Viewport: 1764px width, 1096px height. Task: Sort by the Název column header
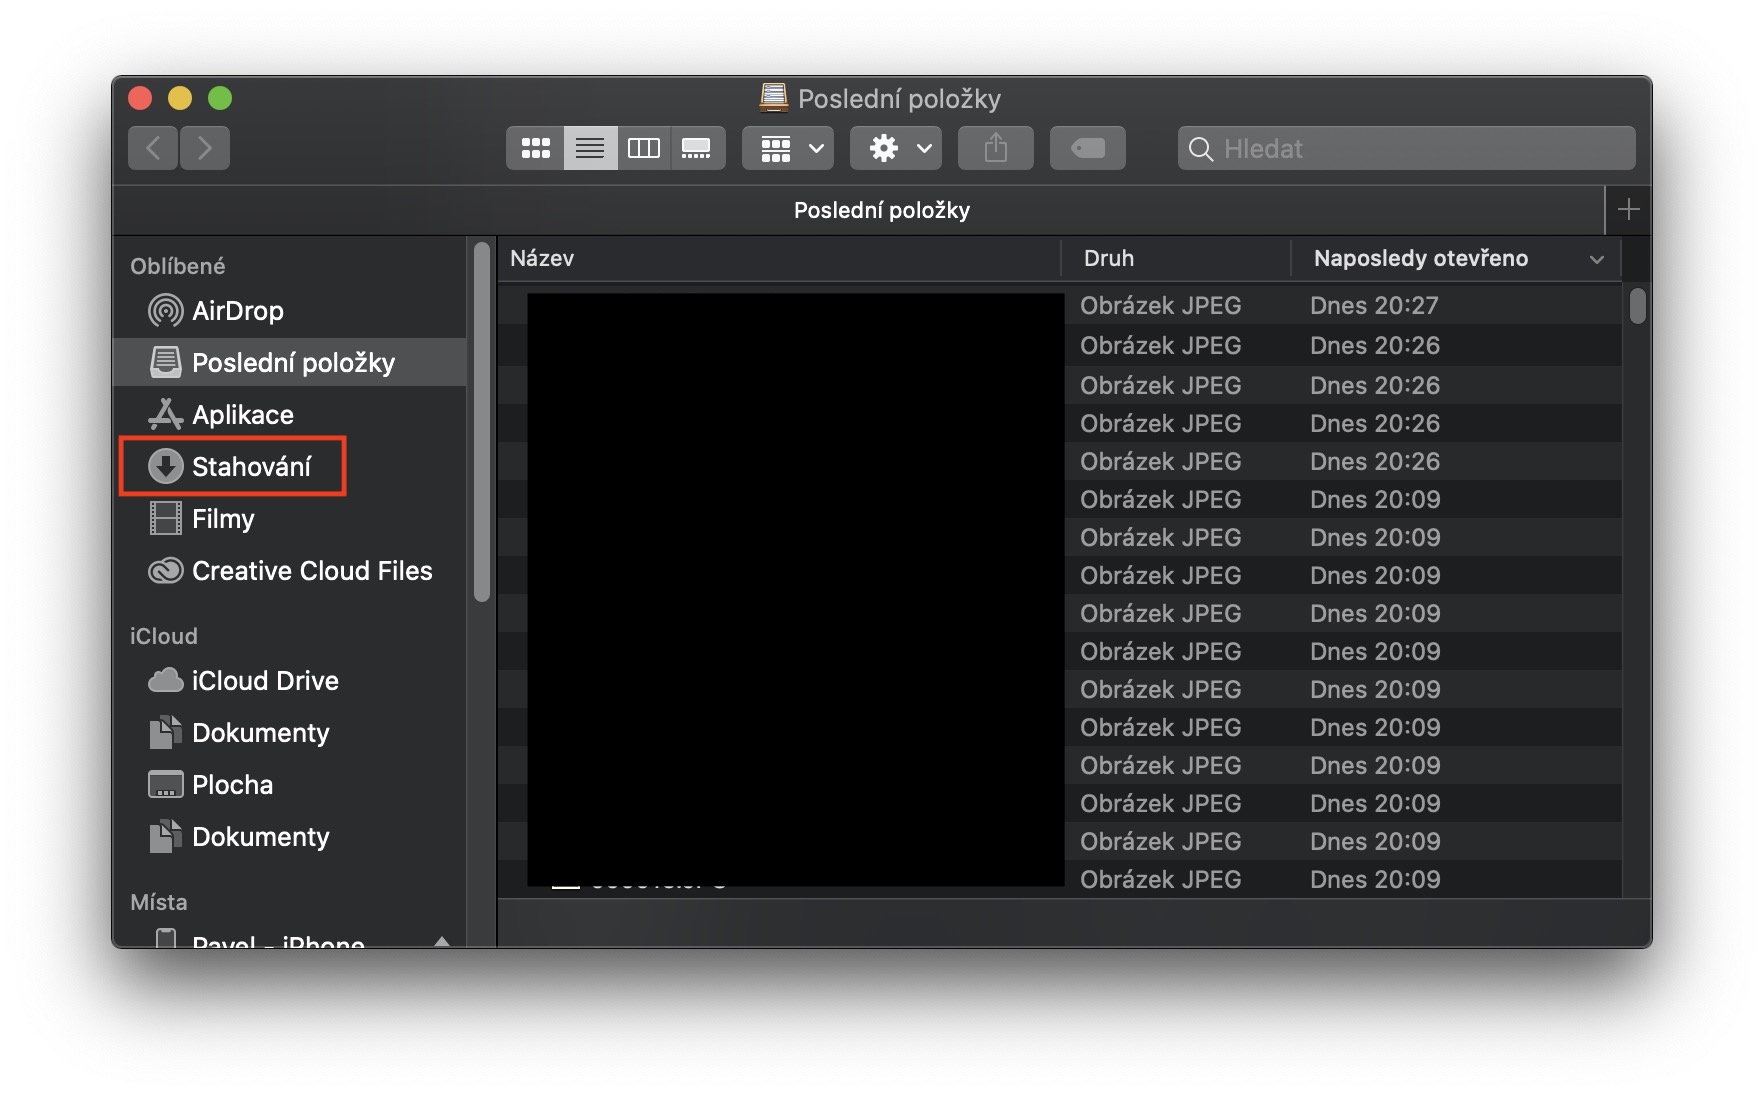click(779, 258)
